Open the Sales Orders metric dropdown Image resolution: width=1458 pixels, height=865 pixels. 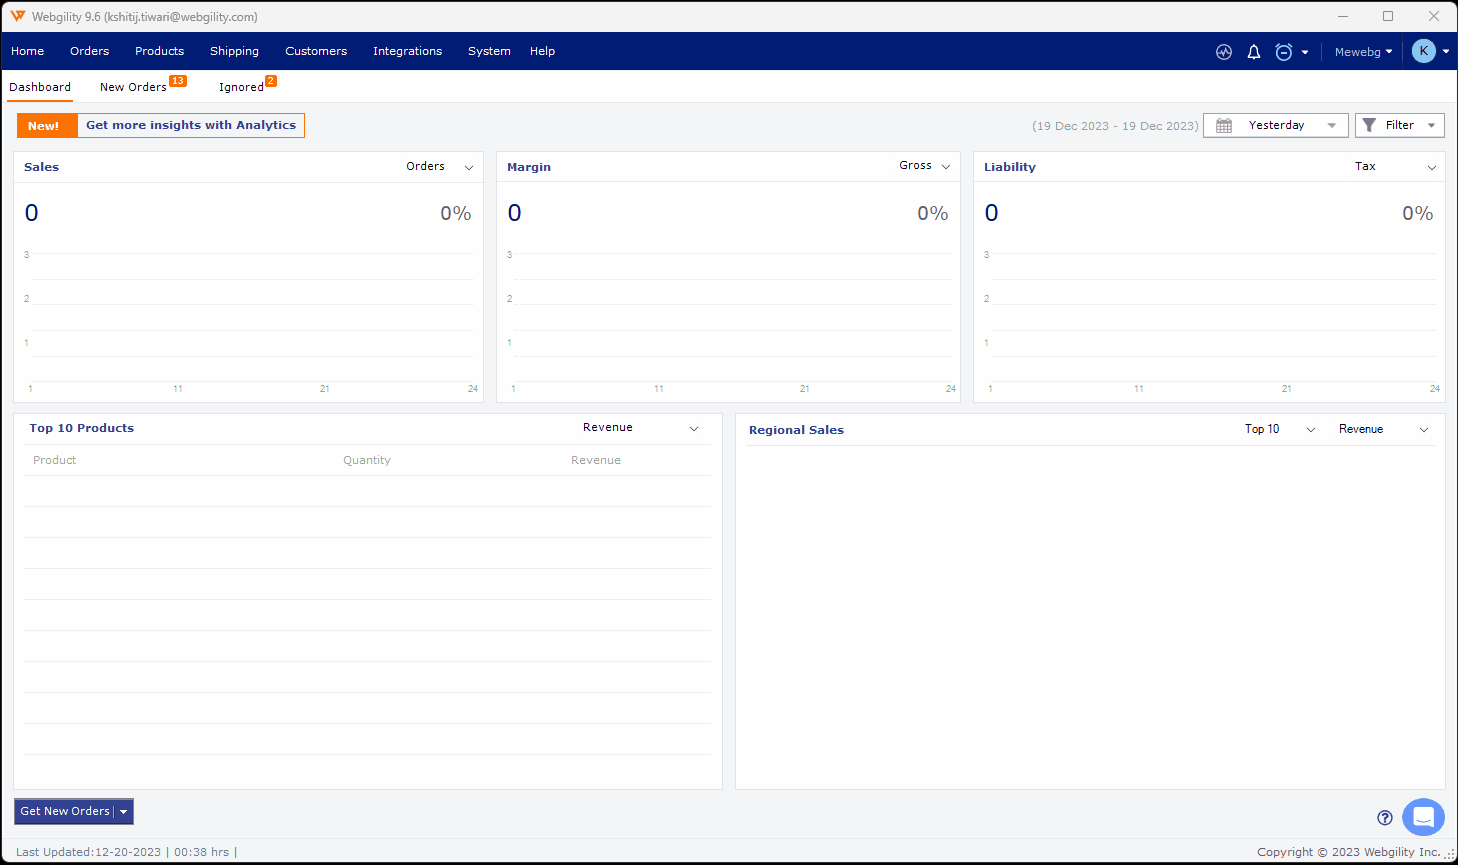(440, 167)
